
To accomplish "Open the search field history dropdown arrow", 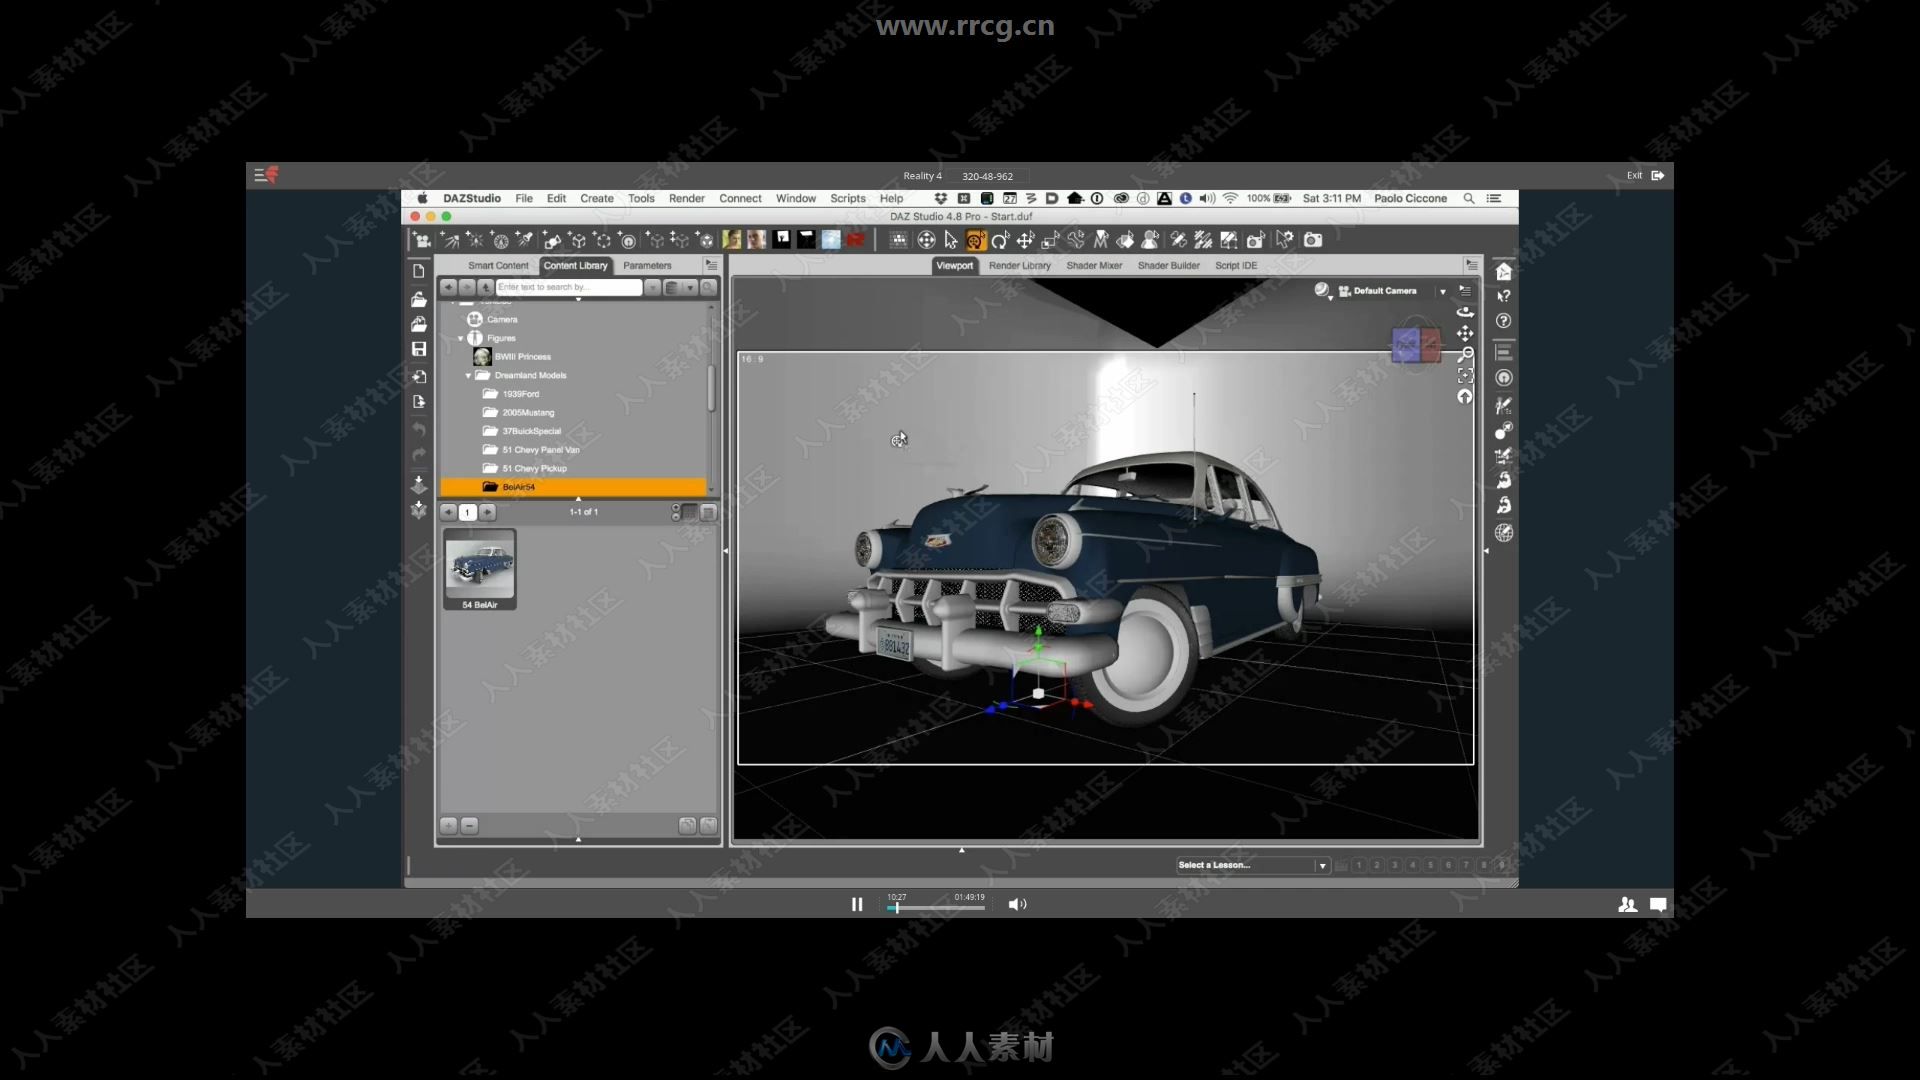I will point(652,287).
